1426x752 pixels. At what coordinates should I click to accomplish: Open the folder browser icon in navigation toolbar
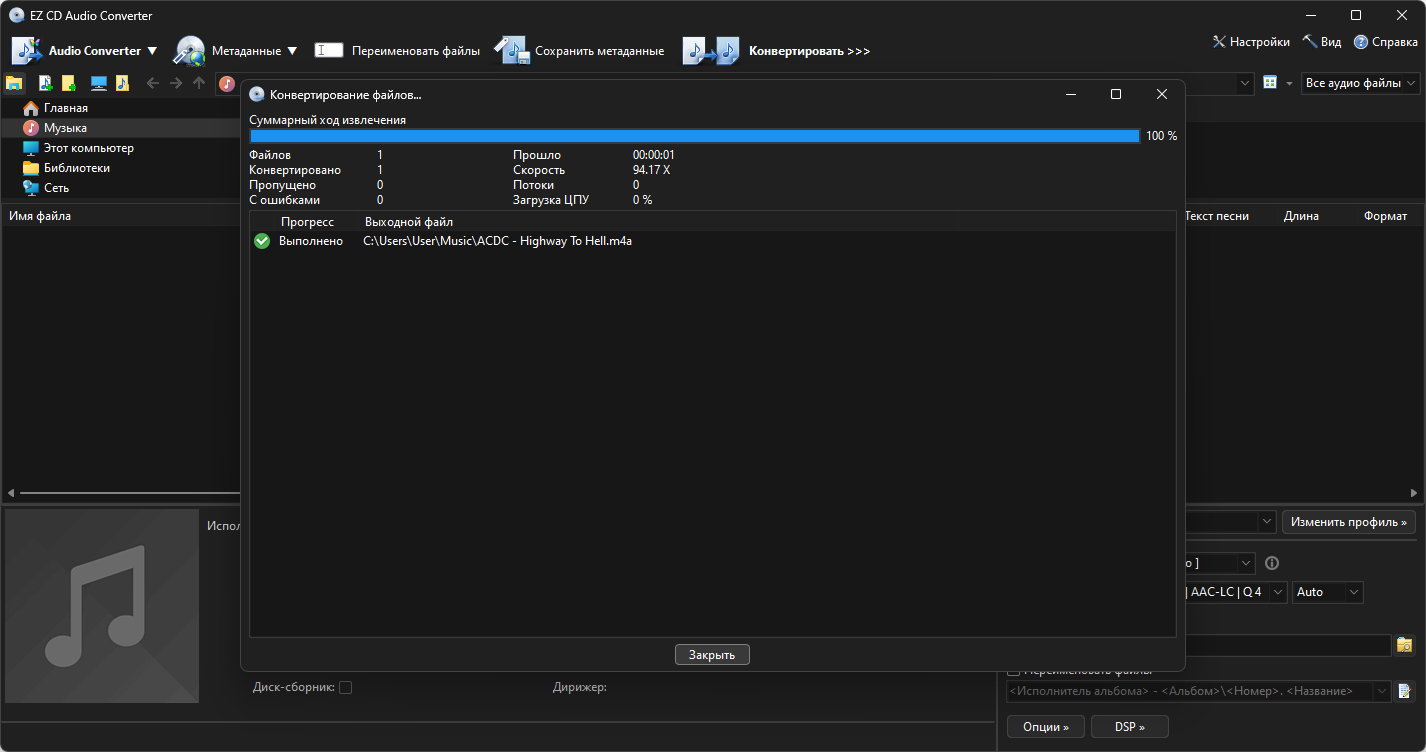coord(14,83)
